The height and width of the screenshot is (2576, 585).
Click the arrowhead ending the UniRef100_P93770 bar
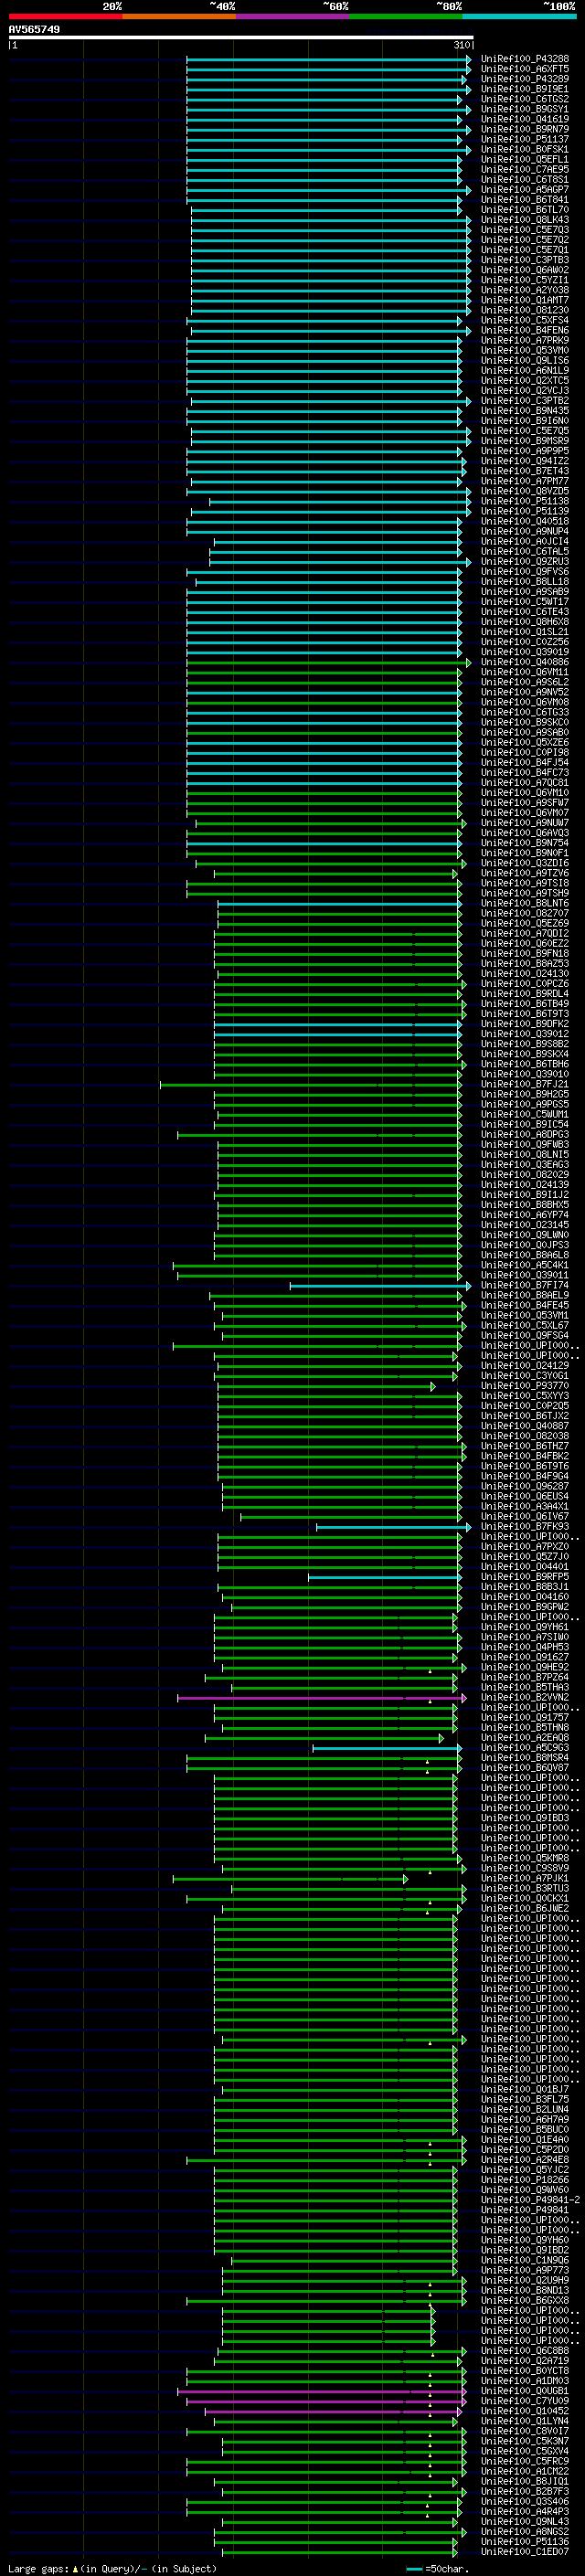[433, 1386]
